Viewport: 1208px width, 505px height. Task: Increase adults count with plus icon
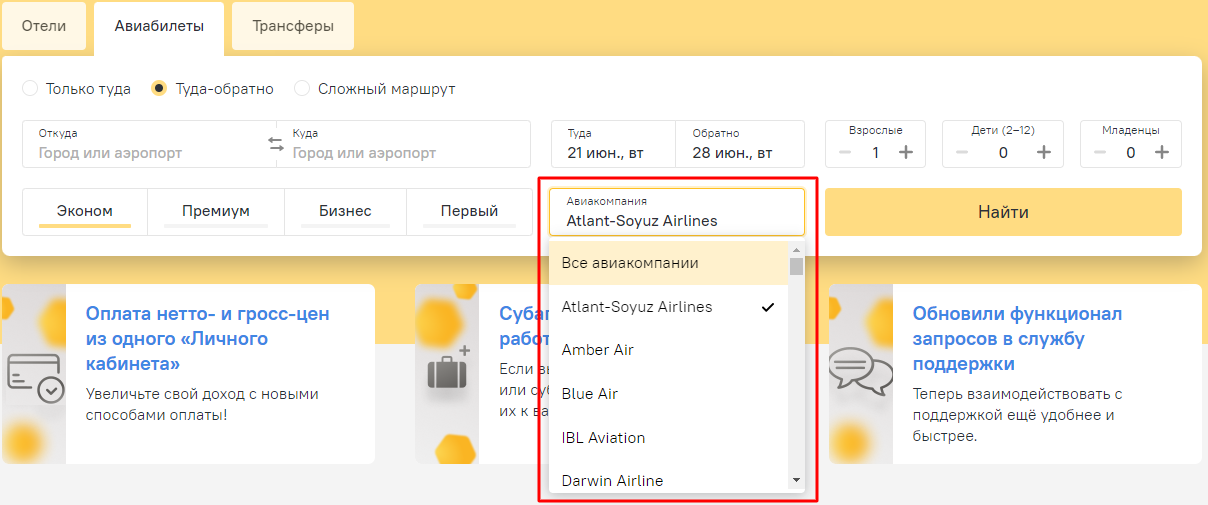coord(906,152)
